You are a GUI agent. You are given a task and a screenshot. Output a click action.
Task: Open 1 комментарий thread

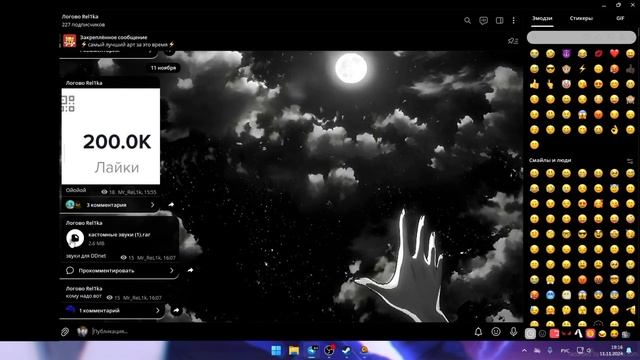pos(113,311)
